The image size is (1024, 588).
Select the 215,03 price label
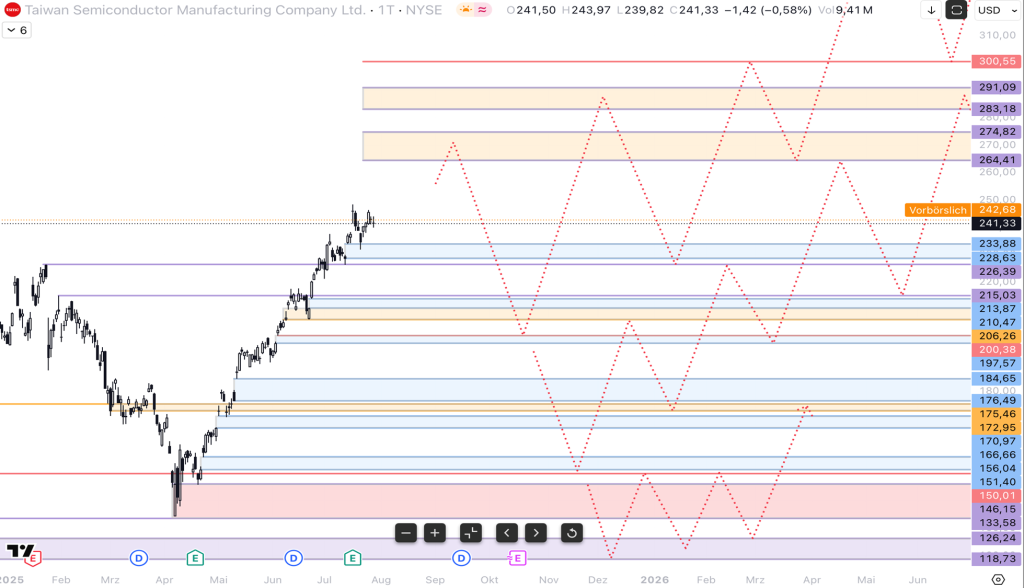(x=997, y=295)
